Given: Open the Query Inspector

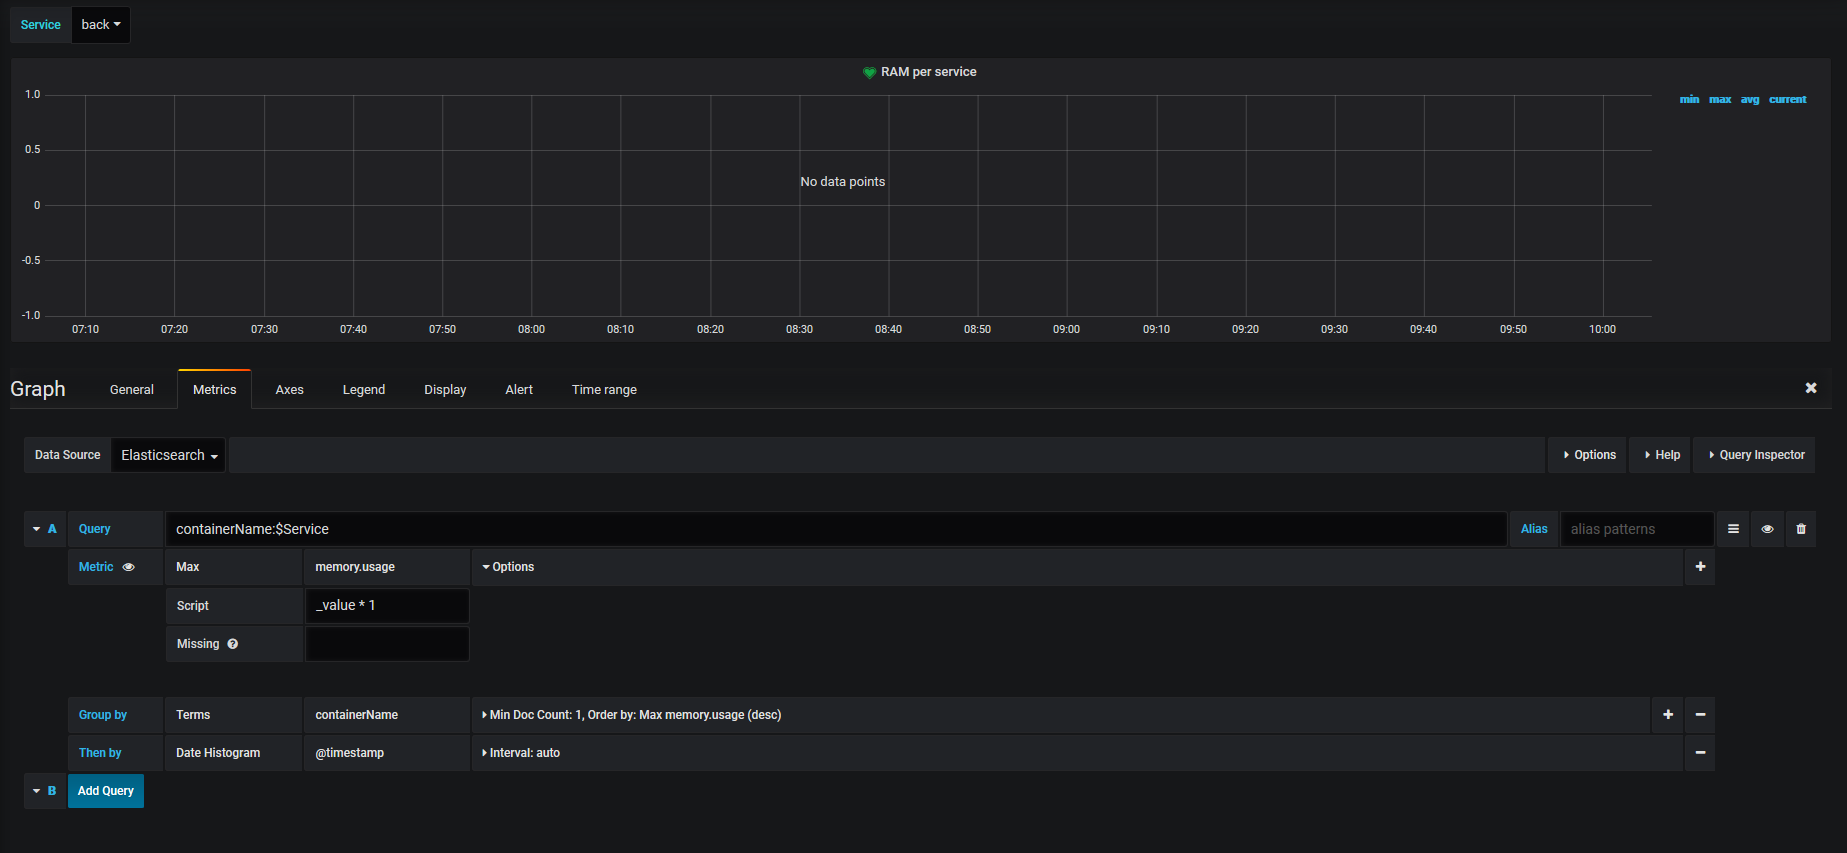Looking at the screenshot, I should [x=1755, y=455].
